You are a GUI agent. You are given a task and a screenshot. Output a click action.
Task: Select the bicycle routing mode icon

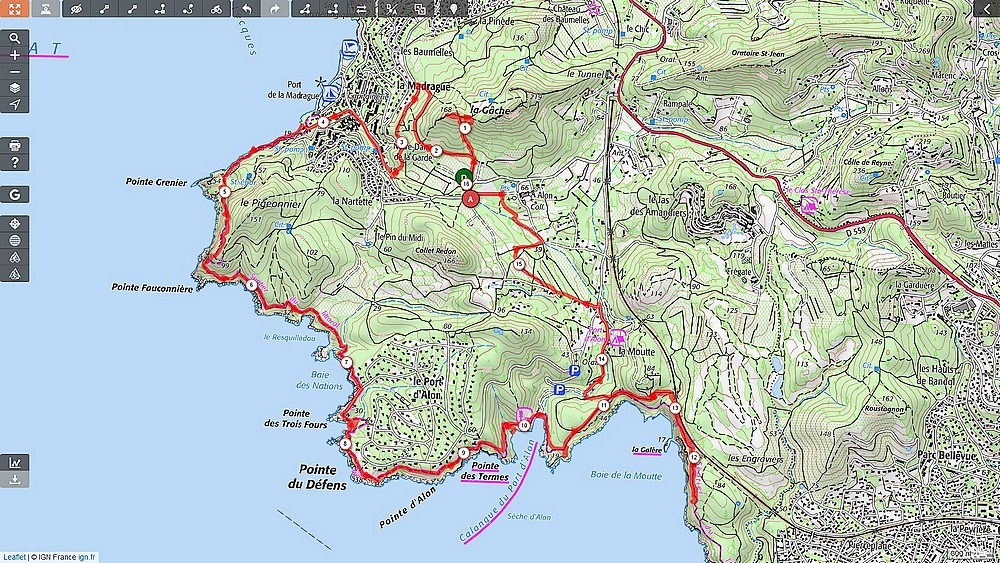[216, 8]
